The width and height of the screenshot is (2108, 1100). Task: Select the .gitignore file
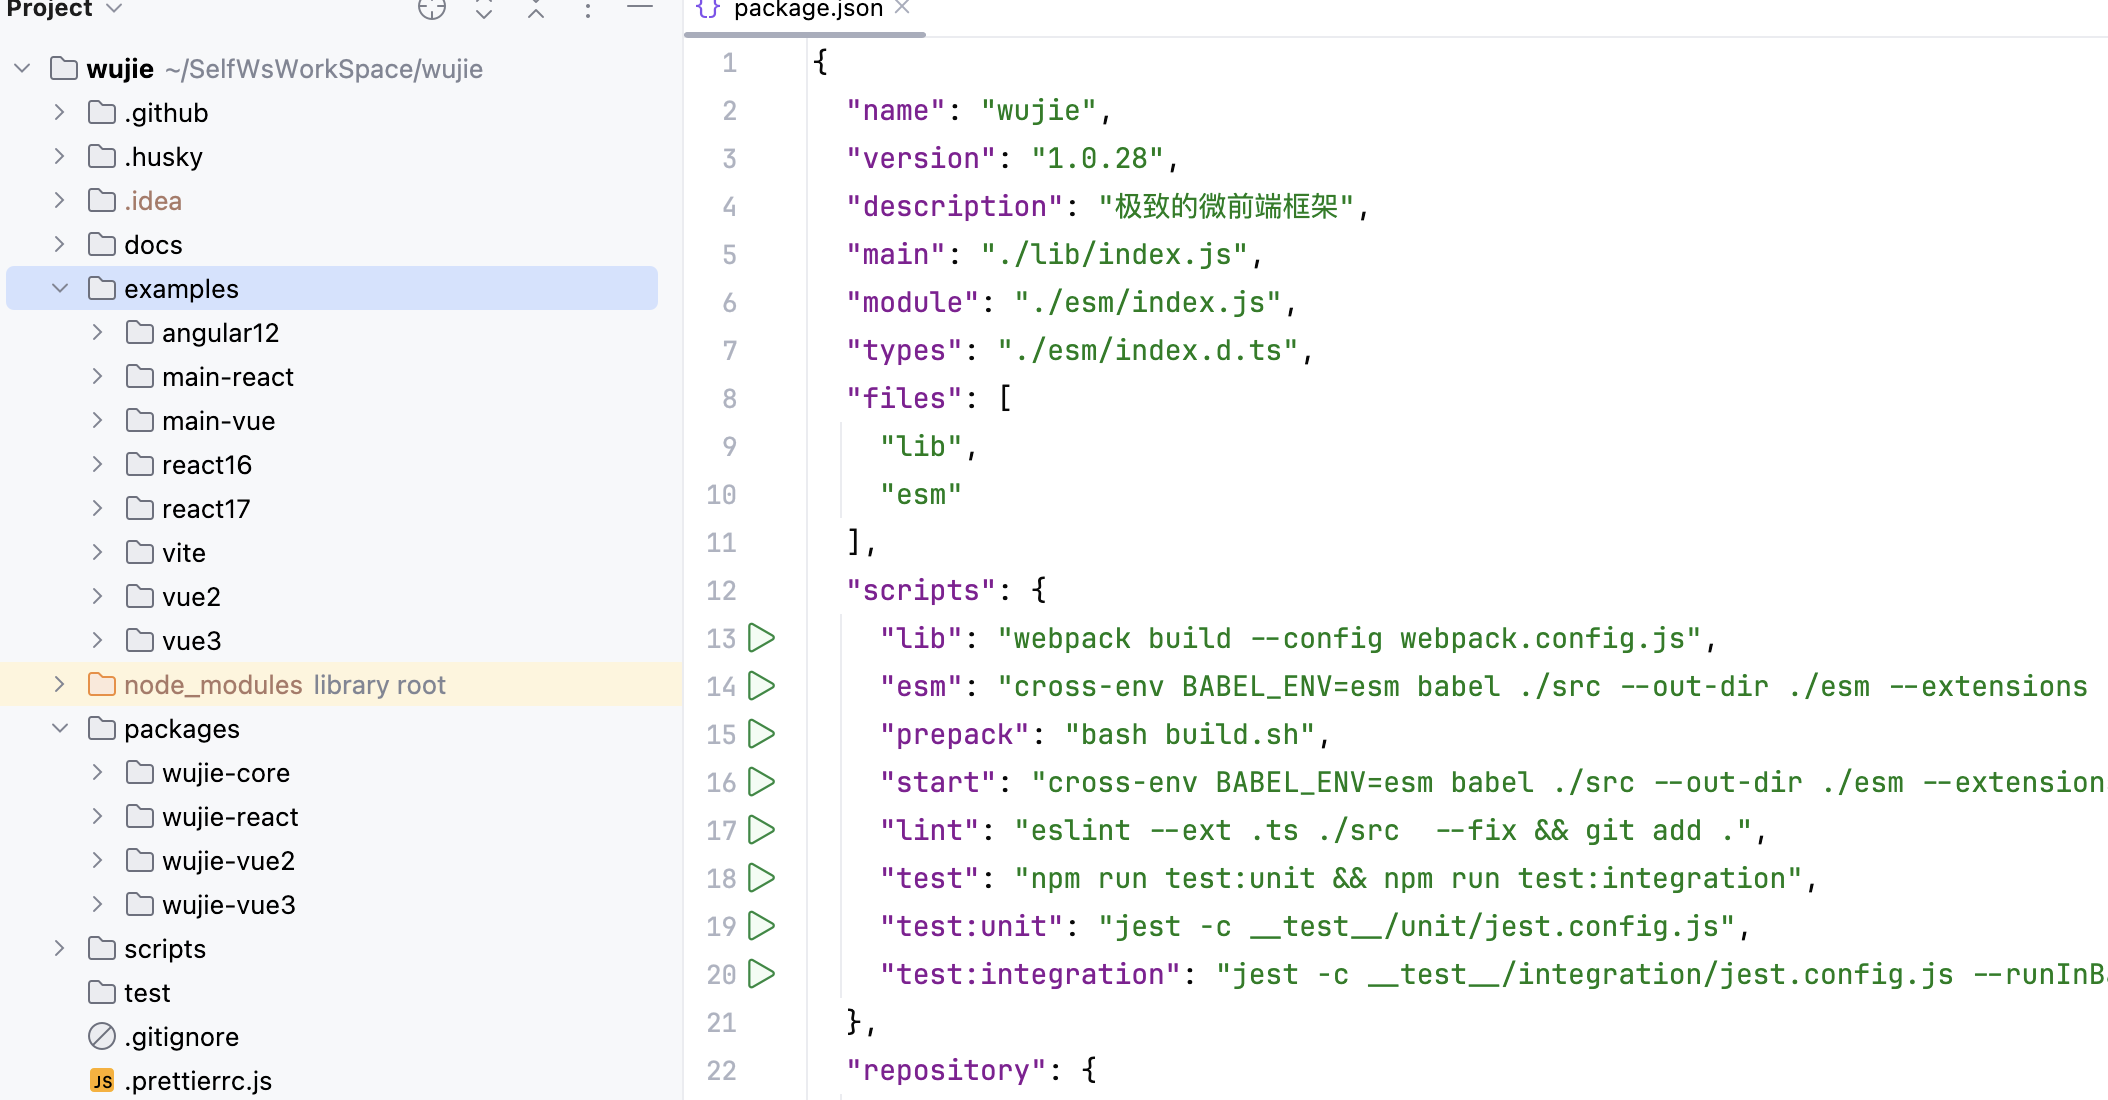click(x=181, y=1037)
